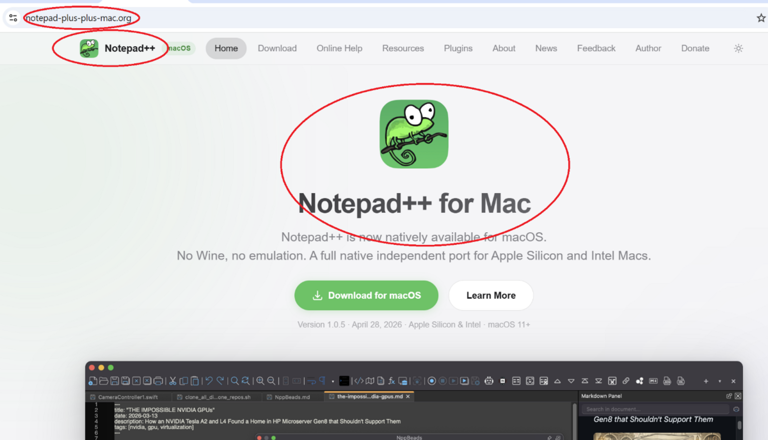Open the Feedback link in the navbar
768x440 pixels.
click(x=596, y=49)
